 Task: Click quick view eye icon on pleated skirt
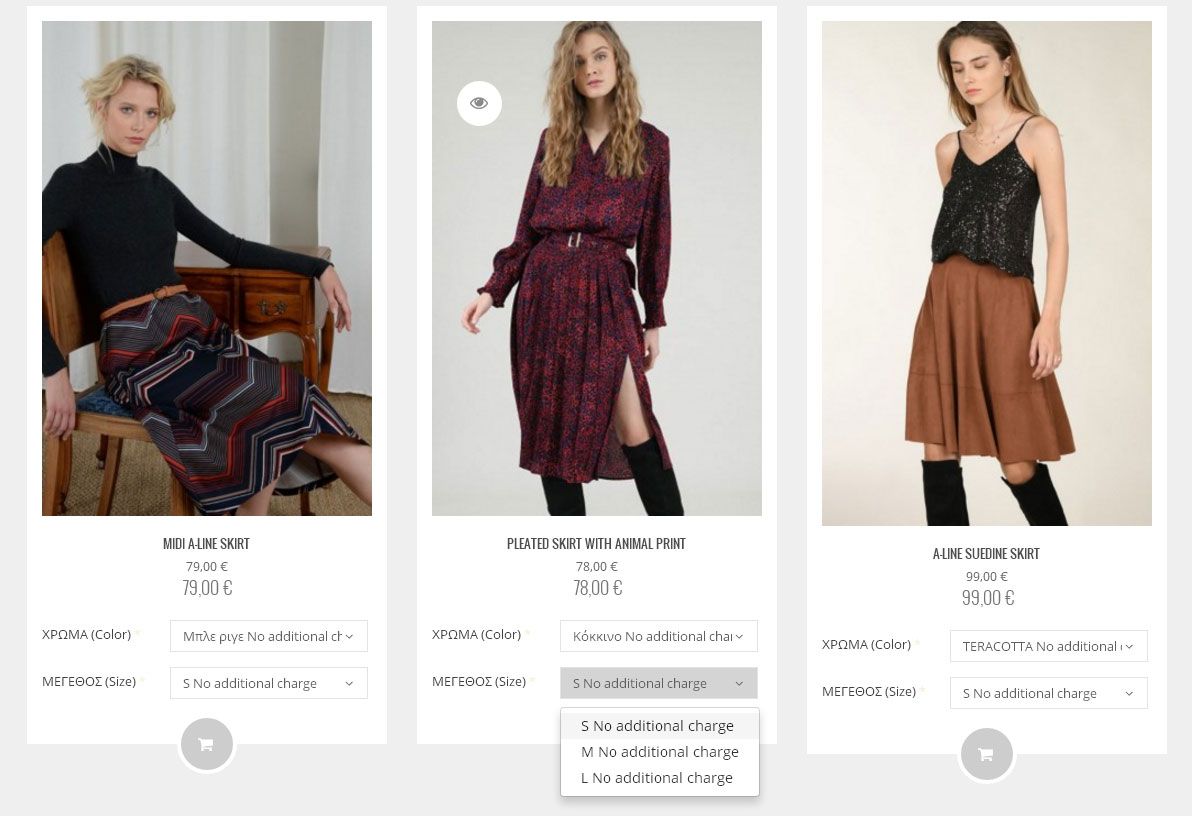click(x=479, y=103)
